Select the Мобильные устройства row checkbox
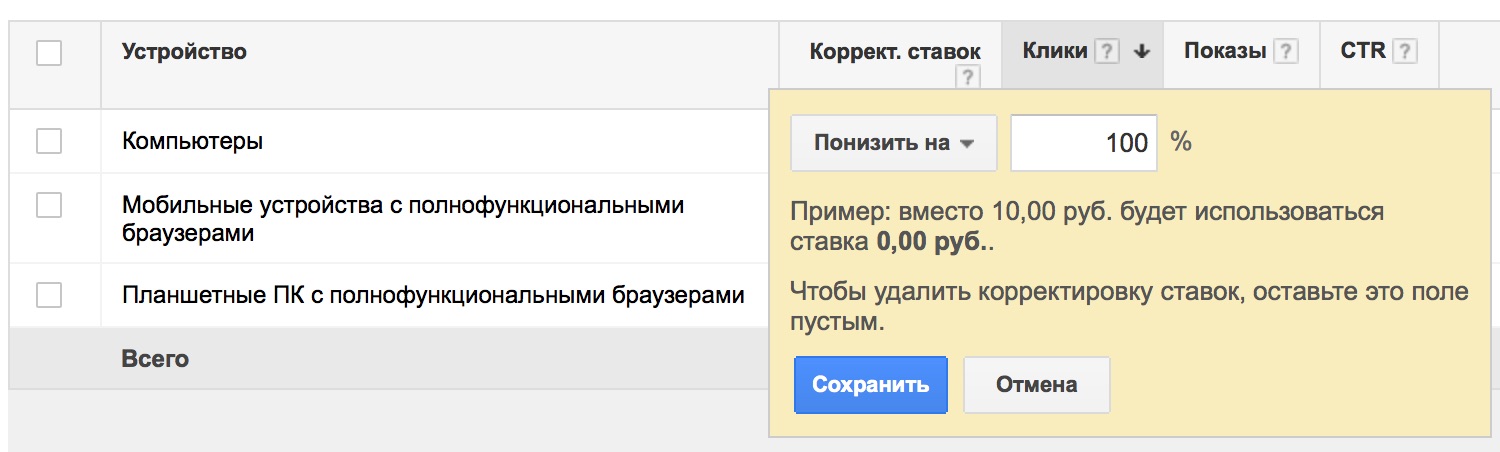Viewport: 1500px width, 452px height. coord(49,205)
